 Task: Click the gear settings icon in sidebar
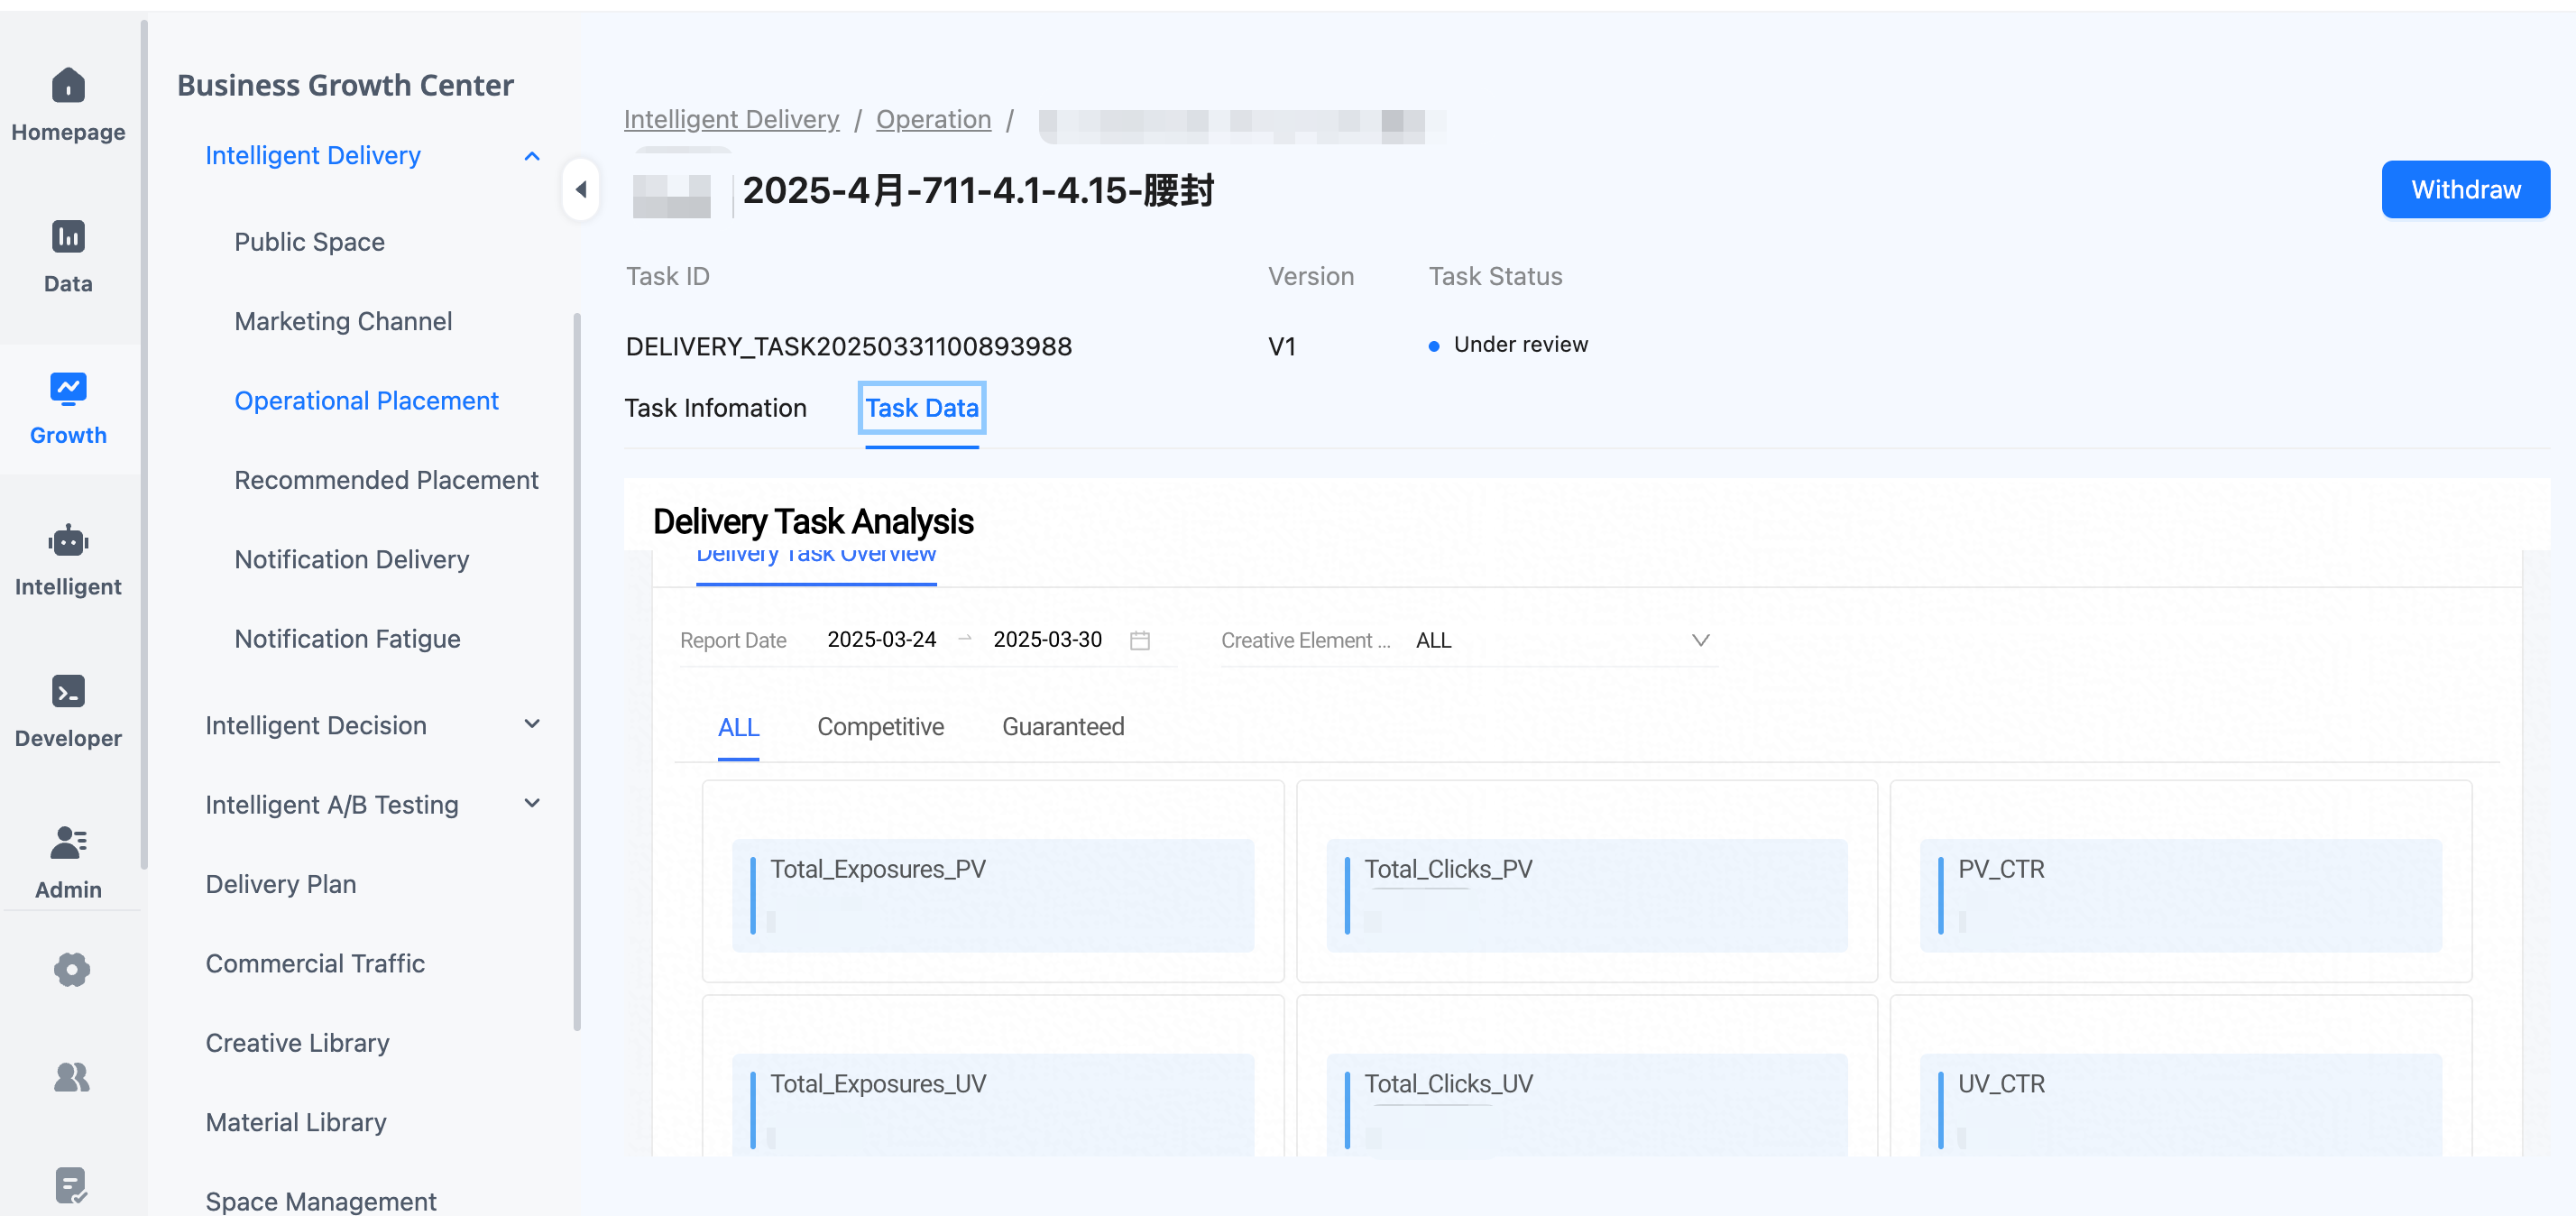pyautogui.click(x=71, y=969)
